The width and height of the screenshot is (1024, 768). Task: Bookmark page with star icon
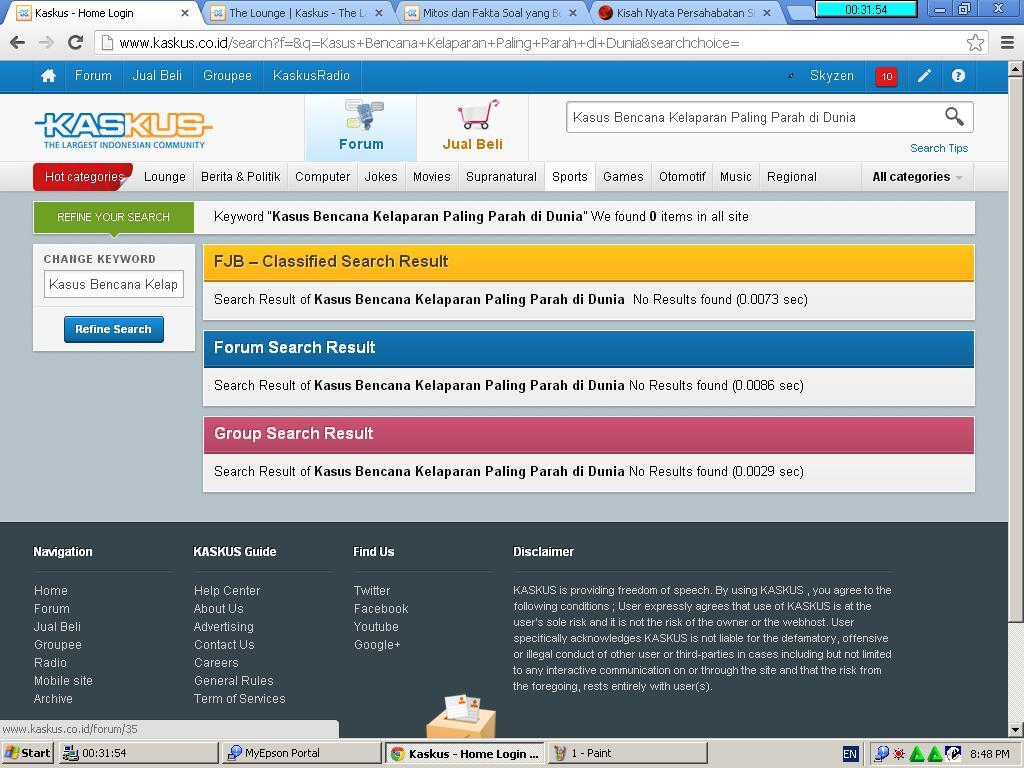tap(975, 43)
